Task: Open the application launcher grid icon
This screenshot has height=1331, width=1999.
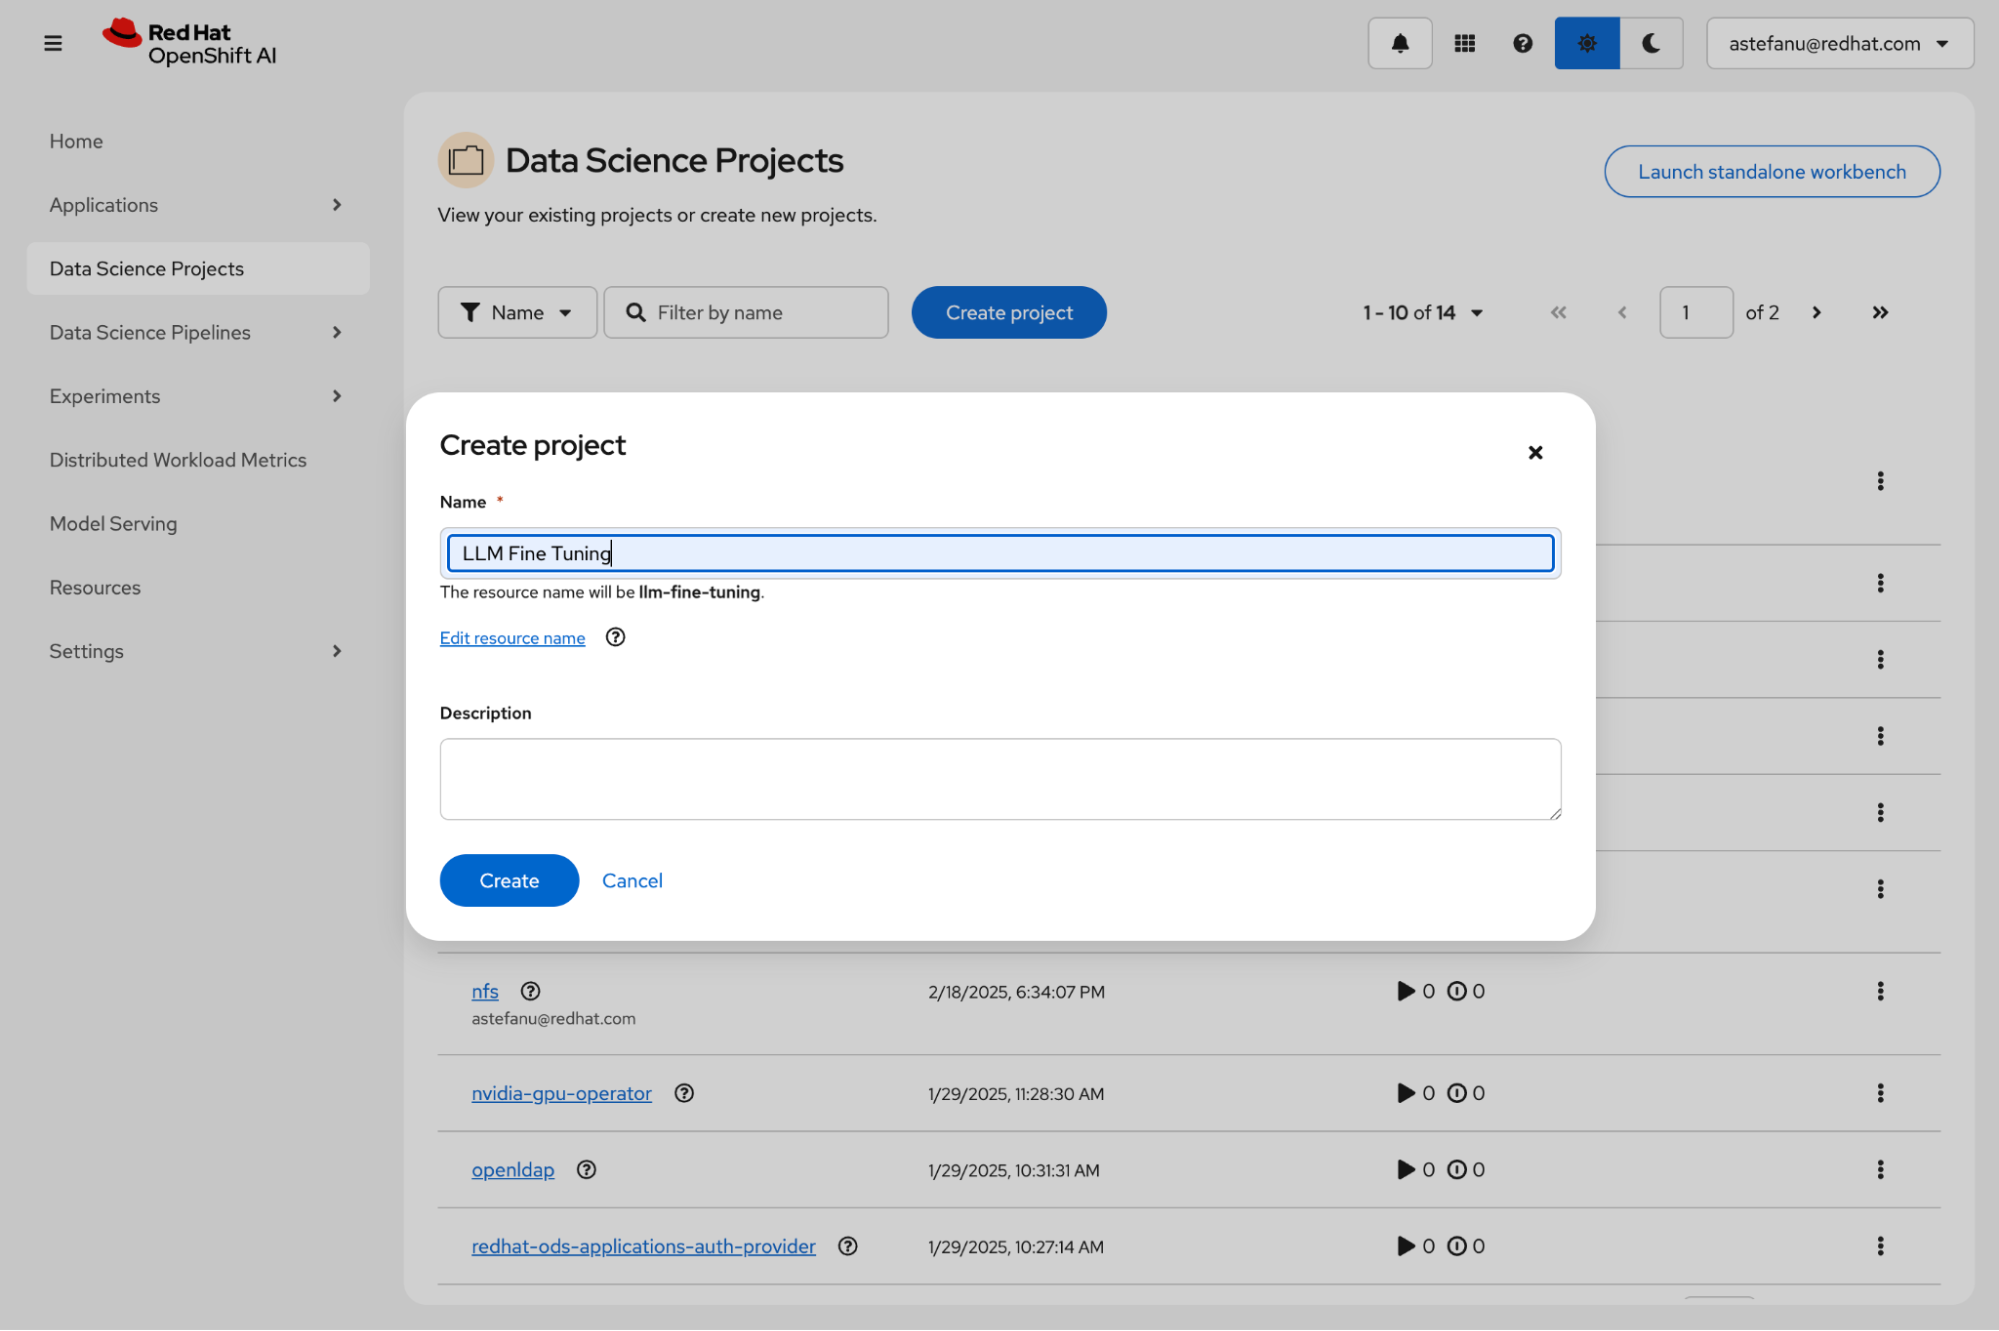Action: [x=1464, y=43]
